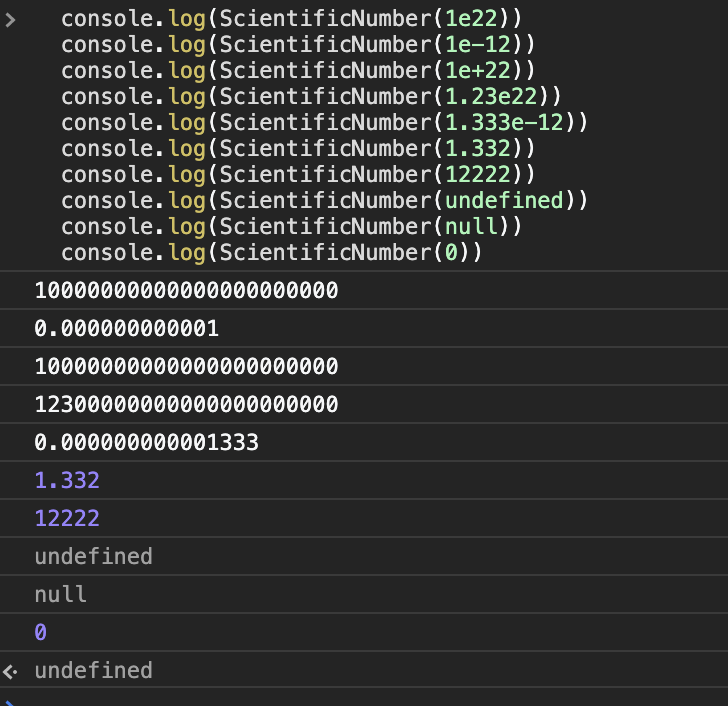This screenshot has height=706, width=728.
Task: Click the return value arrow icon
Action: (x=10, y=671)
